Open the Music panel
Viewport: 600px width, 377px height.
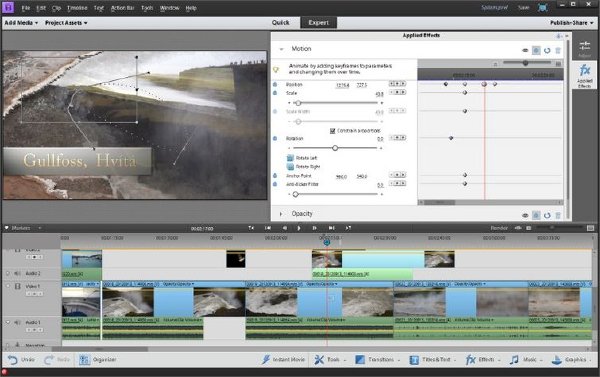click(525, 360)
